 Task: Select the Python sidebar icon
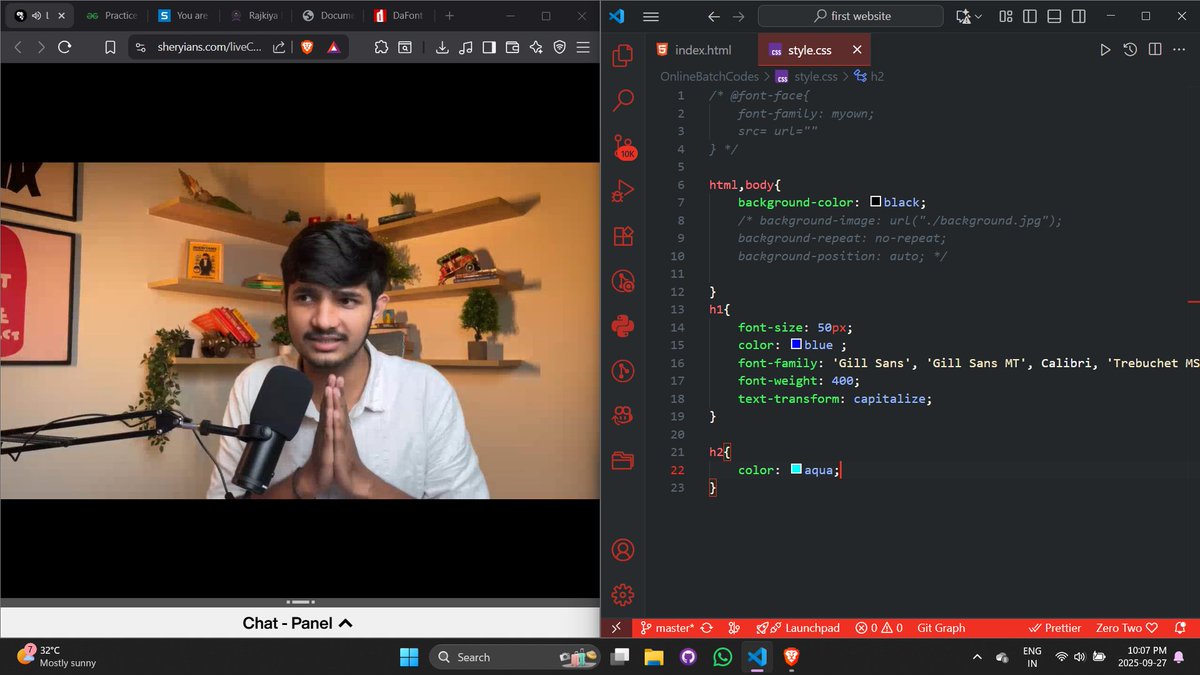(x=623, y=324)
